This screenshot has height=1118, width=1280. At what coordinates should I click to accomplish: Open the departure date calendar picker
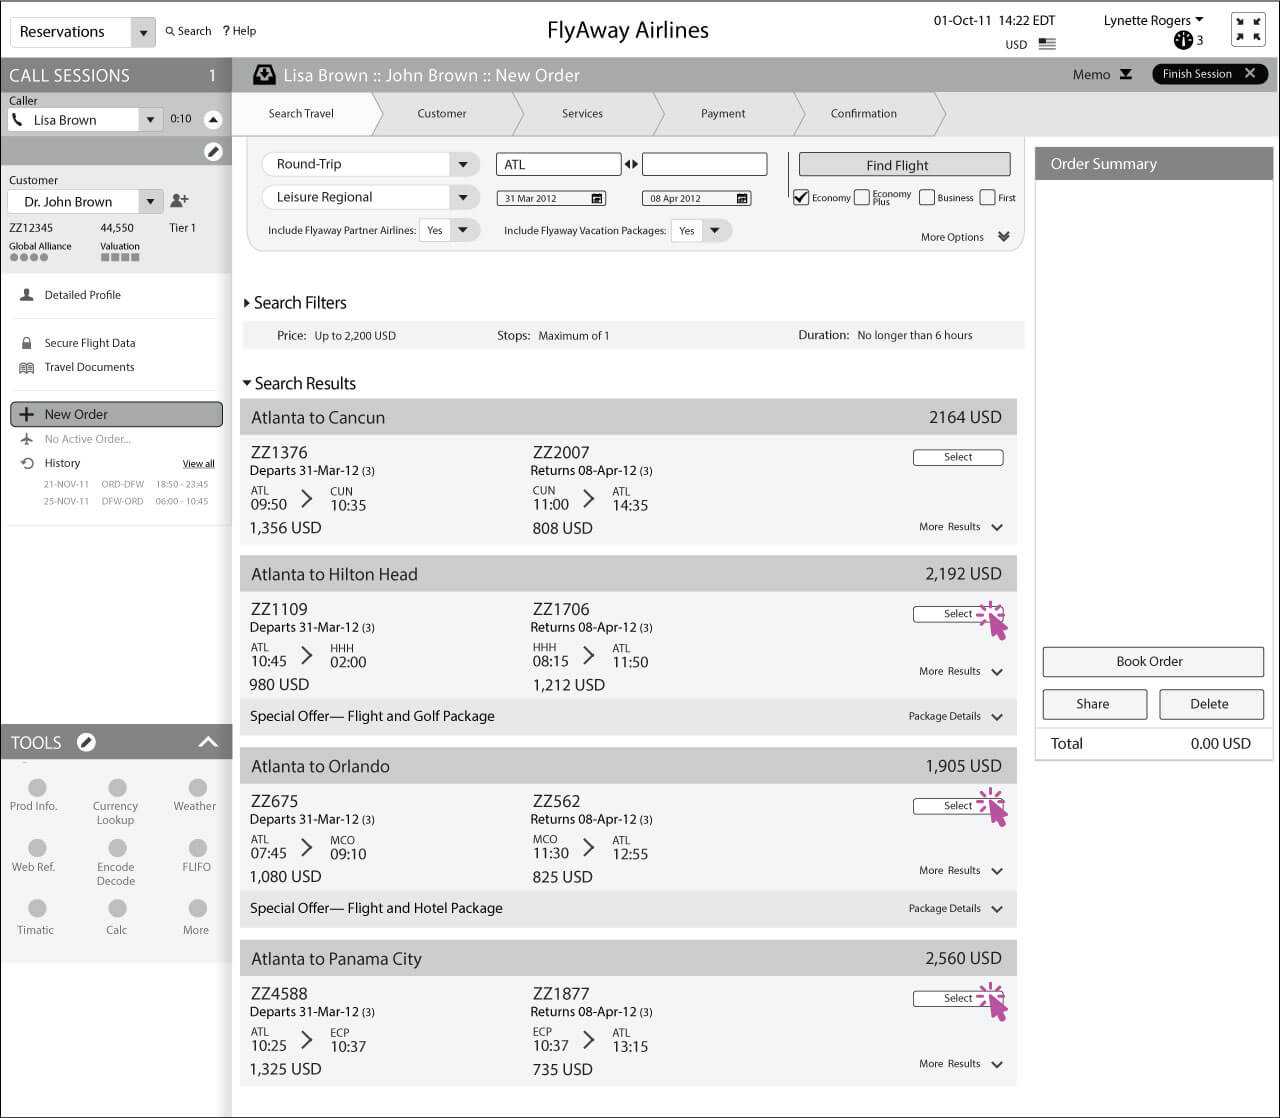597,199
